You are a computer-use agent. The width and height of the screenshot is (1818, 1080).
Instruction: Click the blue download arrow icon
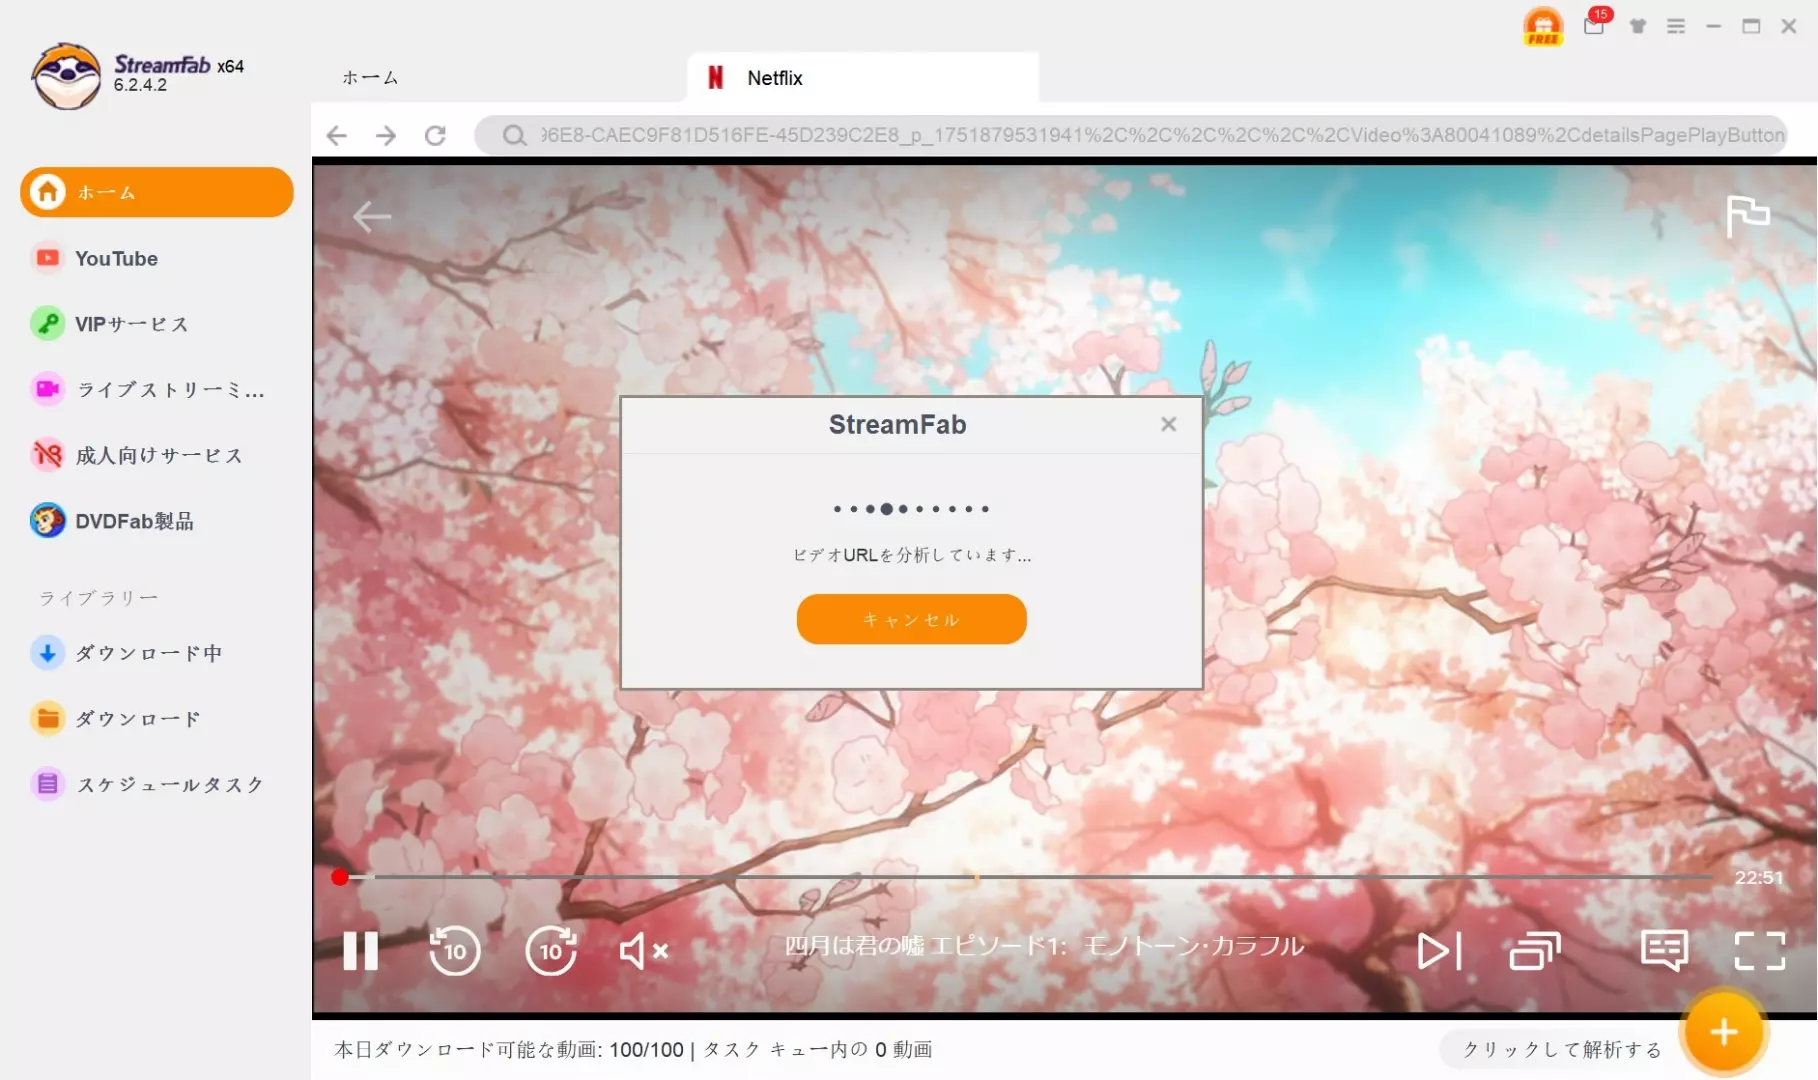coord(47,653)
